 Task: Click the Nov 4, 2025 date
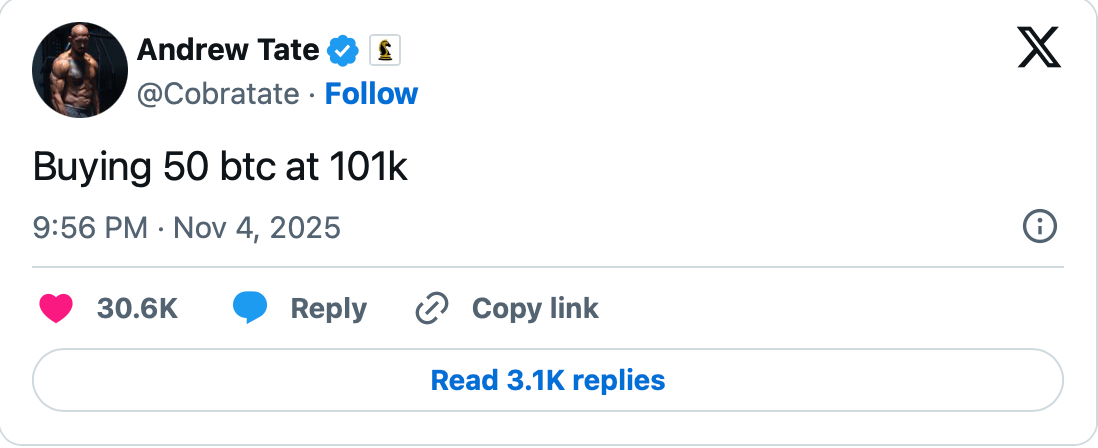257,229
